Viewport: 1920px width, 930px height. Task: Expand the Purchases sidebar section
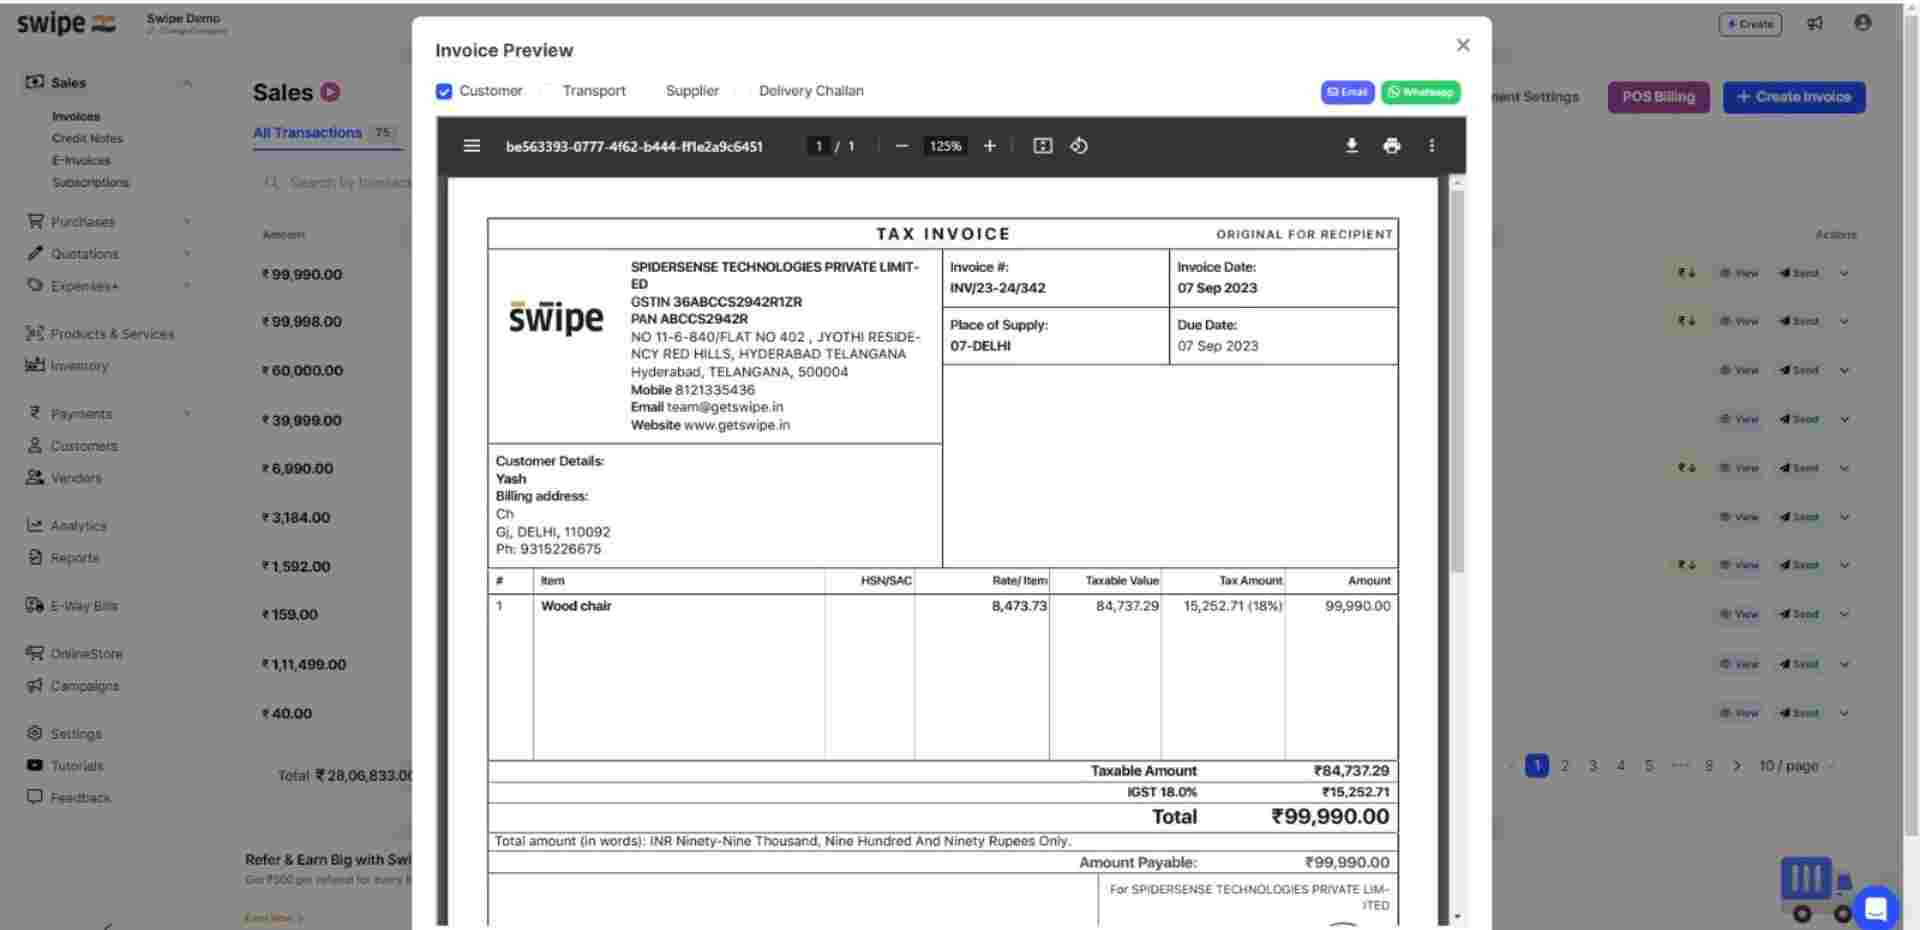[187, 222]
